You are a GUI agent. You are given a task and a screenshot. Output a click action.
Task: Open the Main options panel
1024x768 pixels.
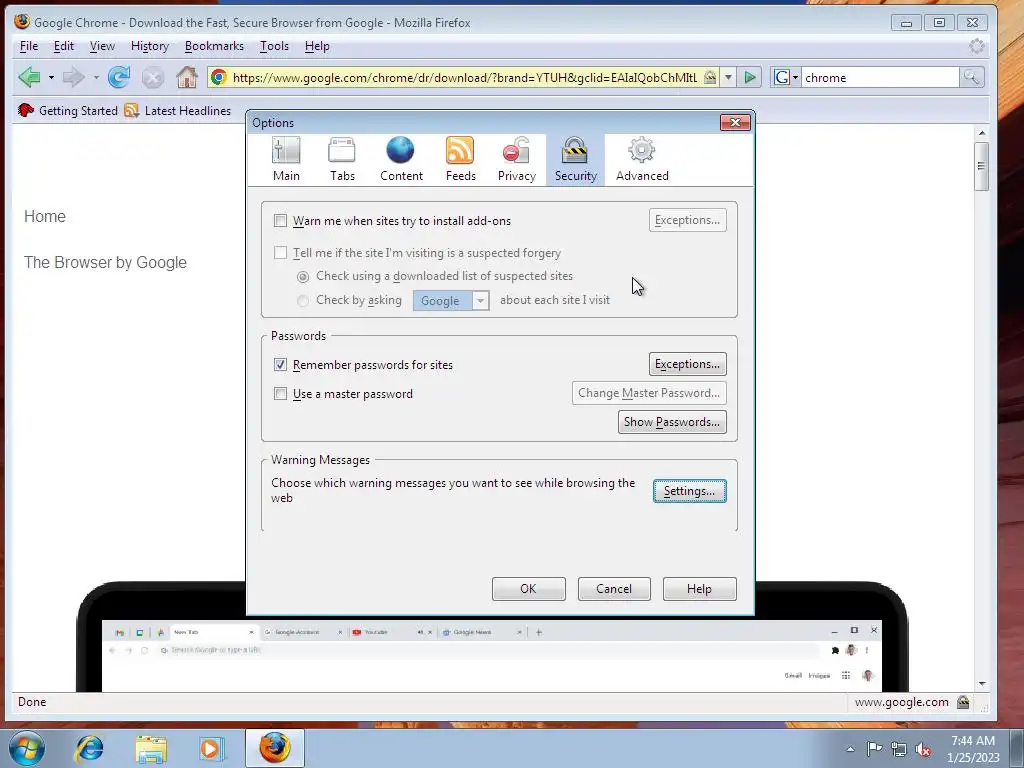pos(286,159)
